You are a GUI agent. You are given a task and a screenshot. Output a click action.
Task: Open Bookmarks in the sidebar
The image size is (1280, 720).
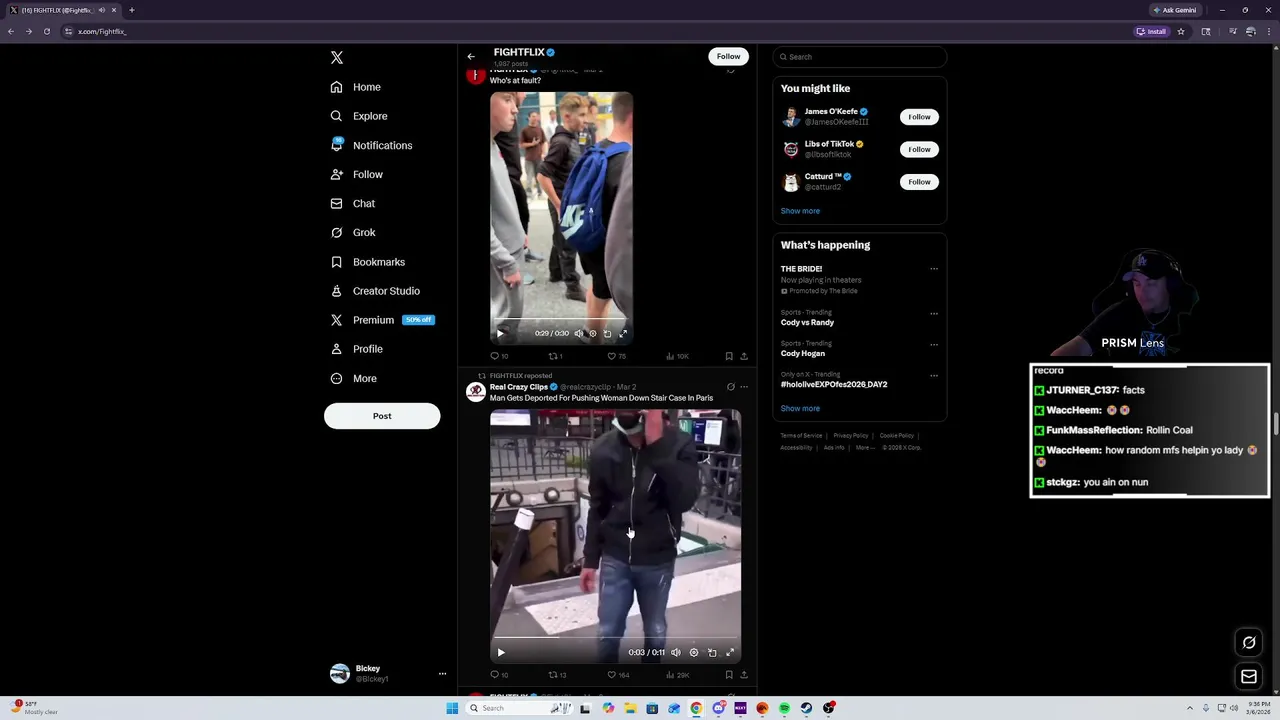pos(368,262)
